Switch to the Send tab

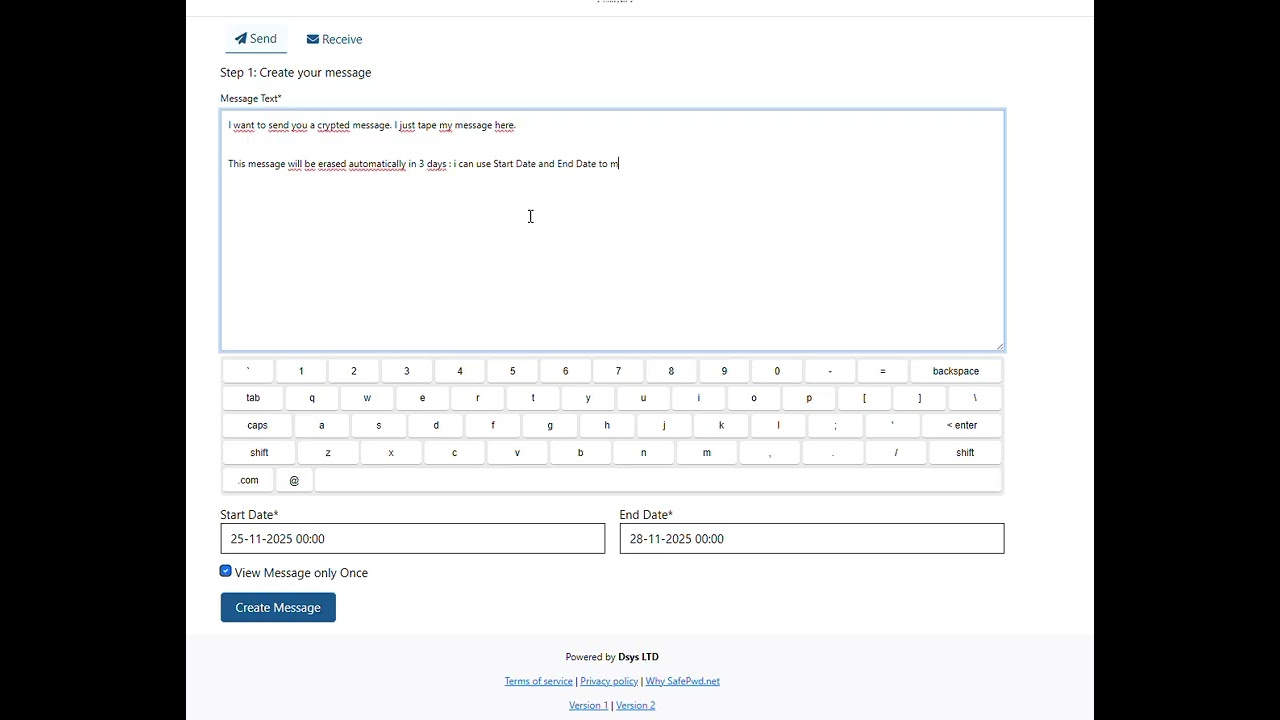coord(256,39)
